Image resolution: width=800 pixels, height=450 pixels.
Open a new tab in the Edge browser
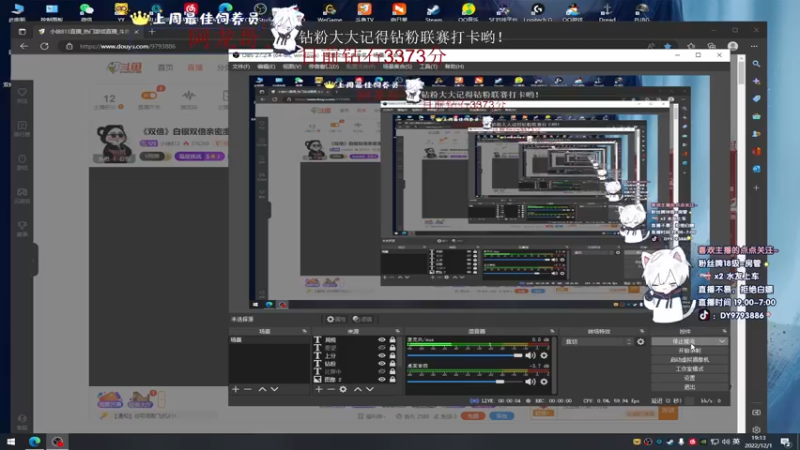(152, 32)
